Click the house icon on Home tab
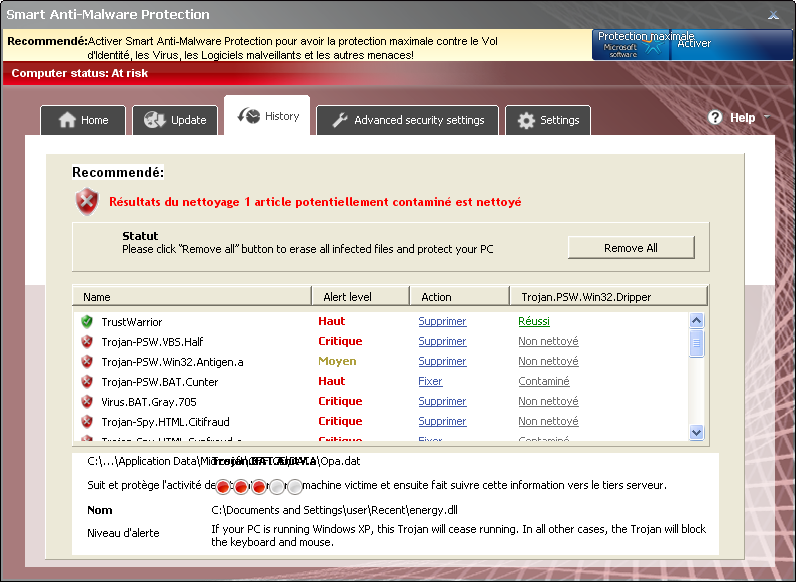 (67, 120)
